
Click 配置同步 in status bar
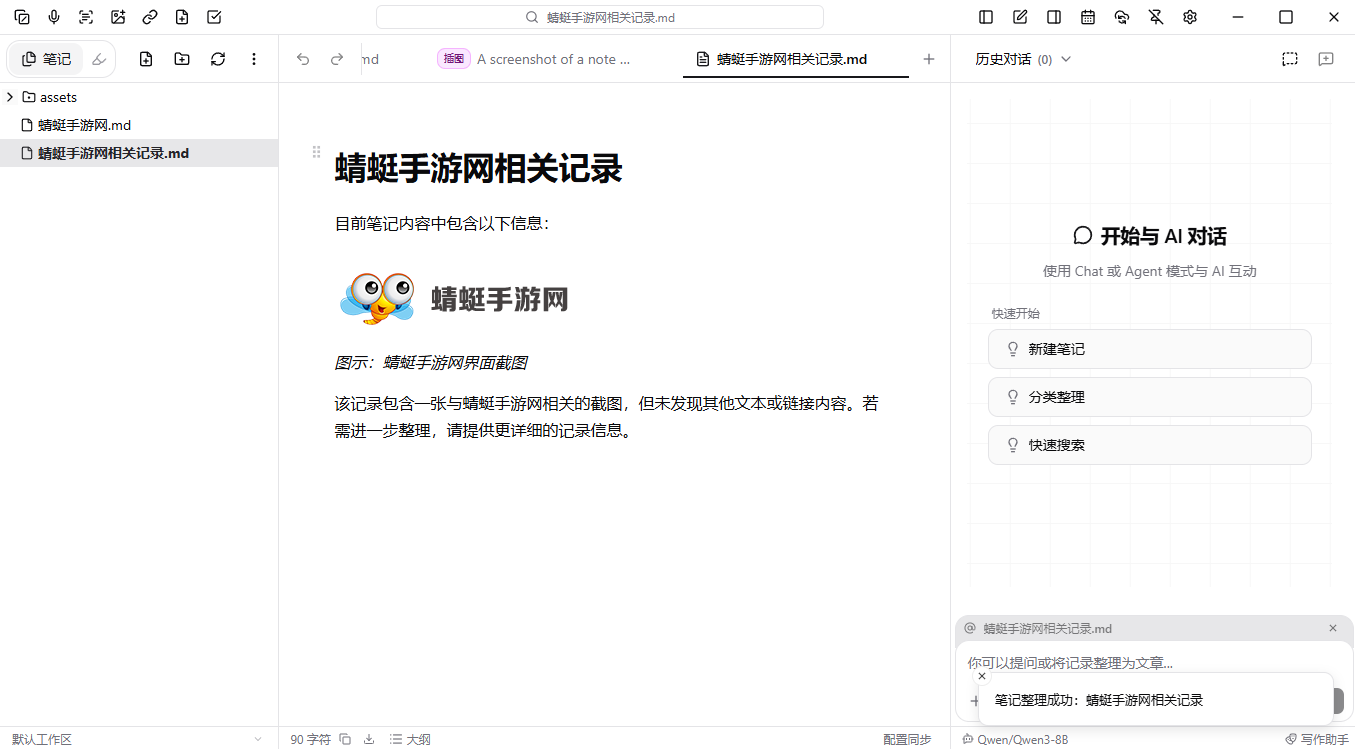[x=907, y=739]
